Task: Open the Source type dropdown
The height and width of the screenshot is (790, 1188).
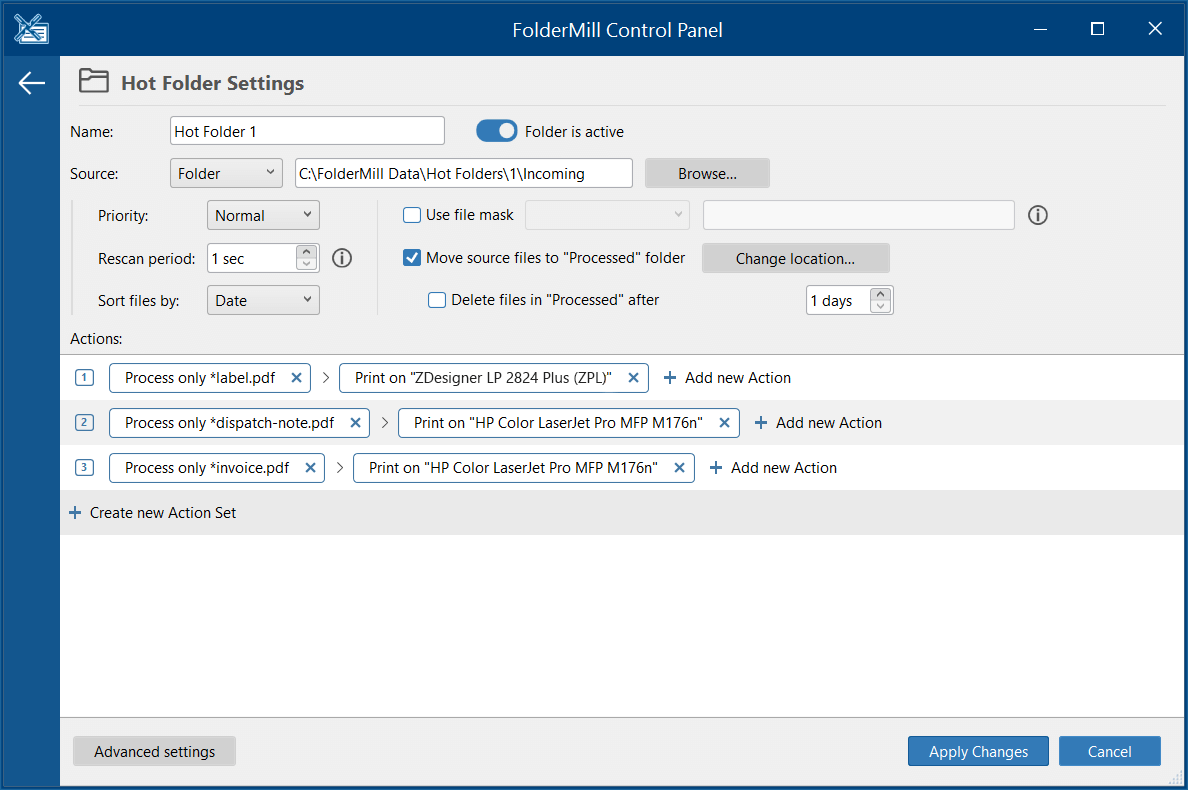Action: [226, 173]
